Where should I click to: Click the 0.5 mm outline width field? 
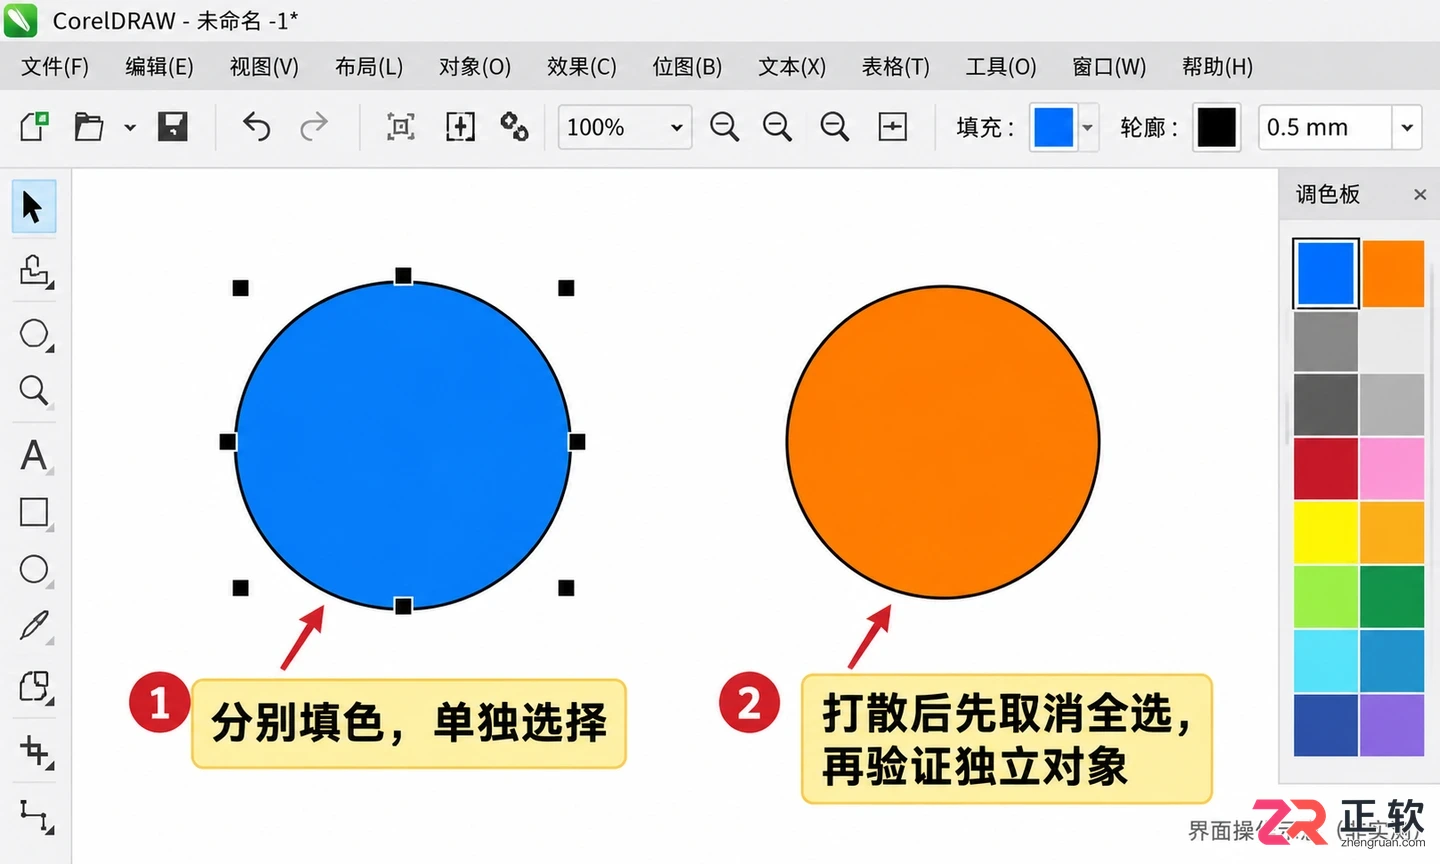click(1326, 127)
